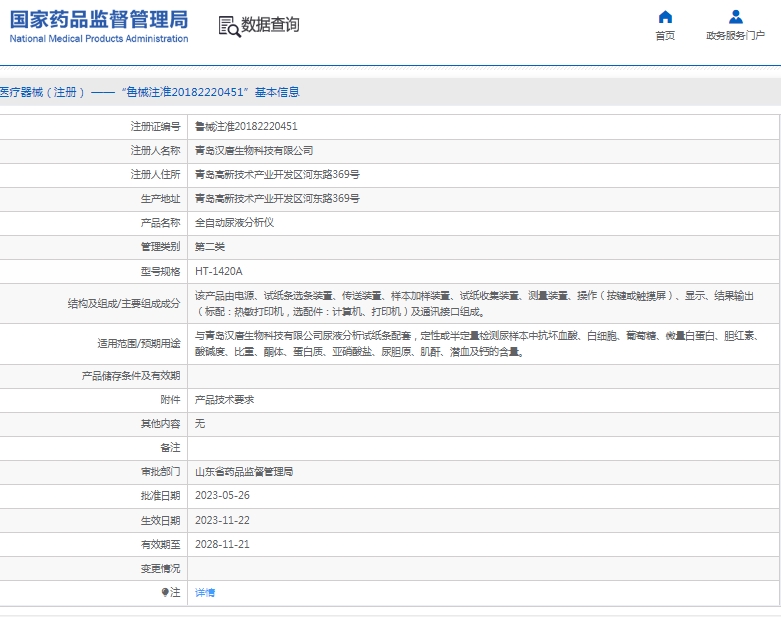Click effective date 2023-11-22
Viewport: 781px width, 617px height.
coord(222,520)
